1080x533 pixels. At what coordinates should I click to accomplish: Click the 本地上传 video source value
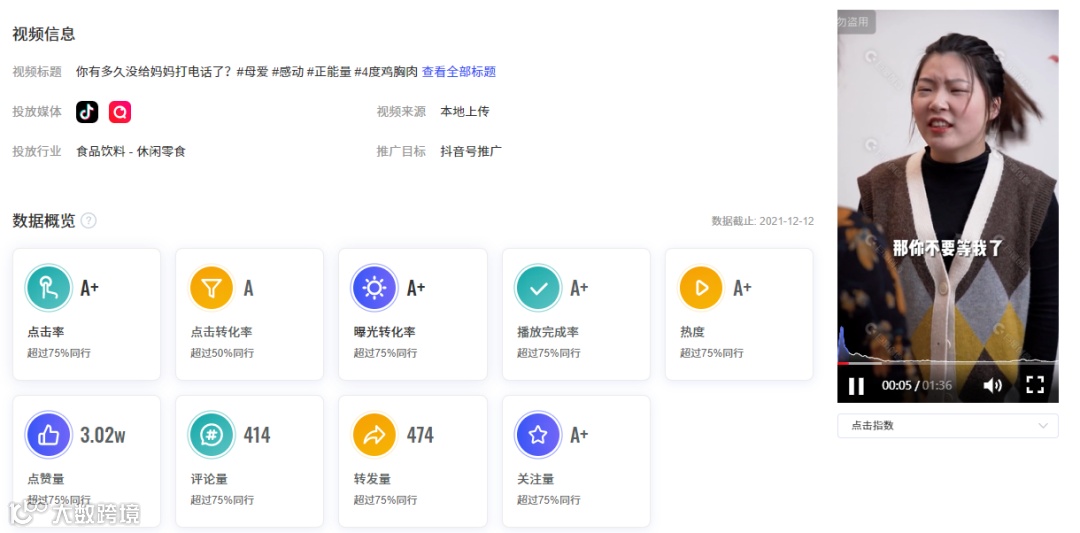tap(465, 112)
